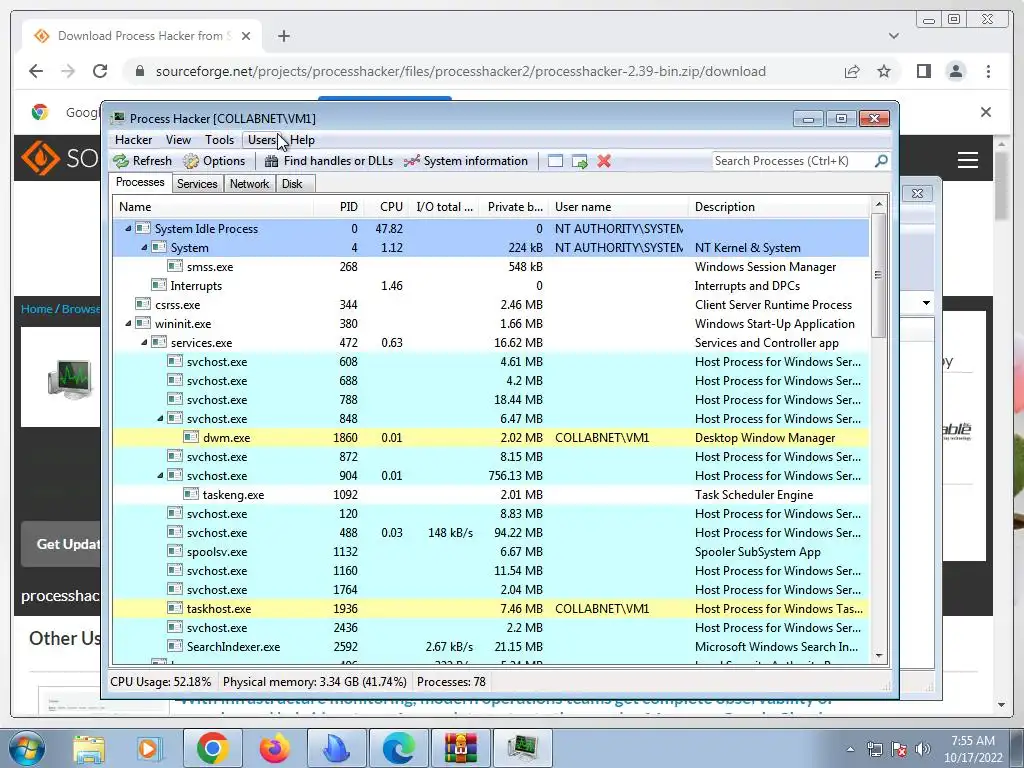1024x768 pixels.
Task: Select the Interrupts row
Action: click(491, 285)
